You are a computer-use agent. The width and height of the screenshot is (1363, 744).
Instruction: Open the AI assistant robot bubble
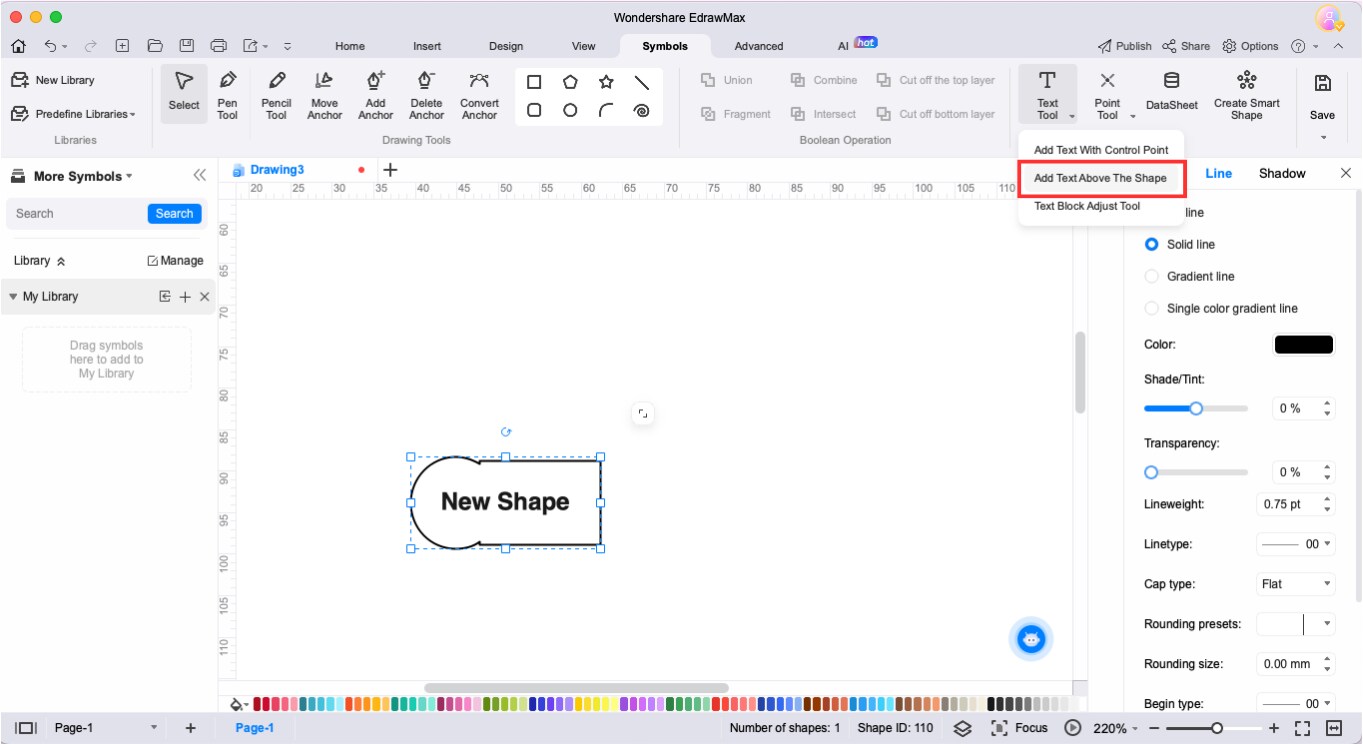tap(1031, 639)
